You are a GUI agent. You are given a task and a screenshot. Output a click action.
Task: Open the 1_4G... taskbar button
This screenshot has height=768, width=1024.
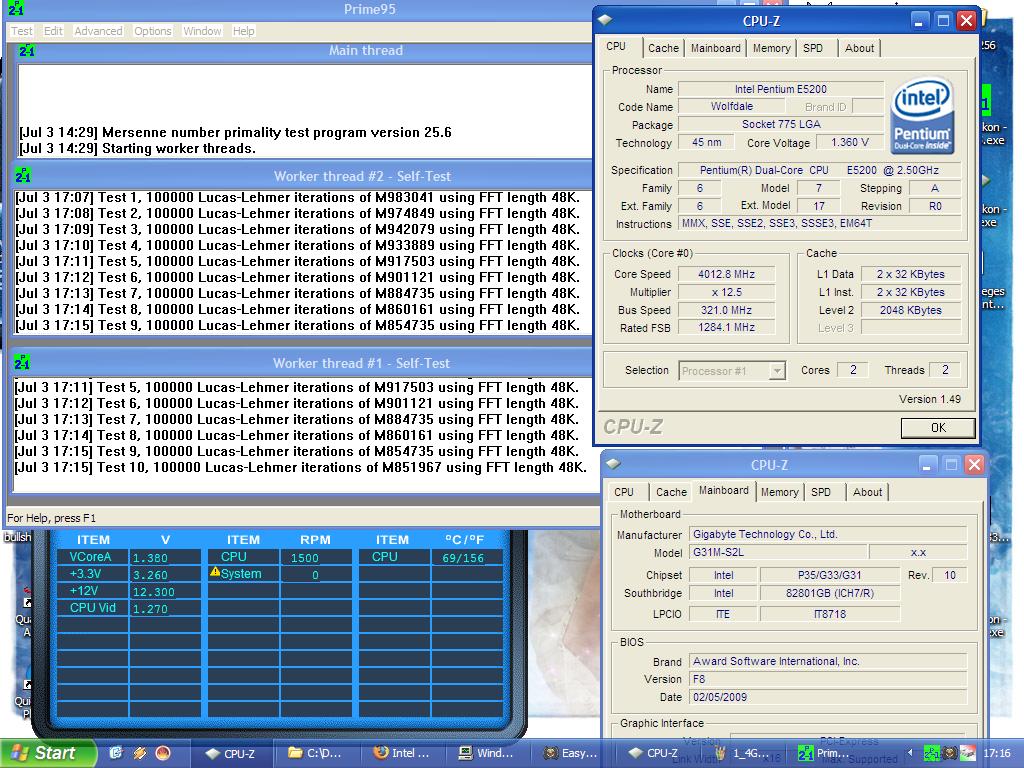744,754
